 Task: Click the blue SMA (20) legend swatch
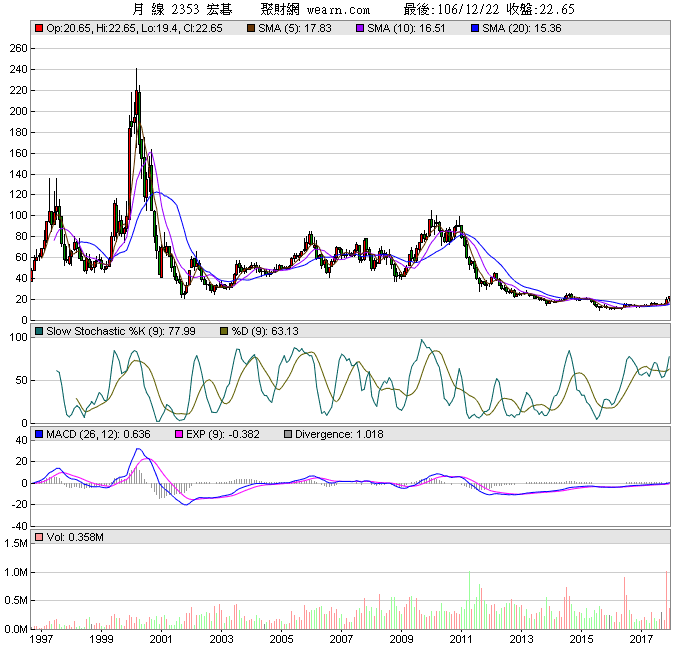pyautogui.click(x=475, y=28)
